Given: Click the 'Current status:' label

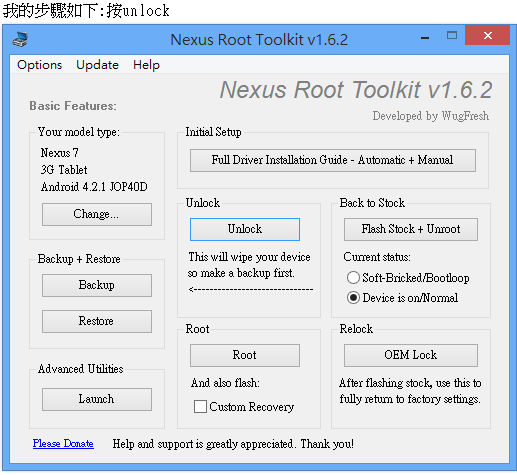Looking at the screenshot, I should (x=377, y=257).
